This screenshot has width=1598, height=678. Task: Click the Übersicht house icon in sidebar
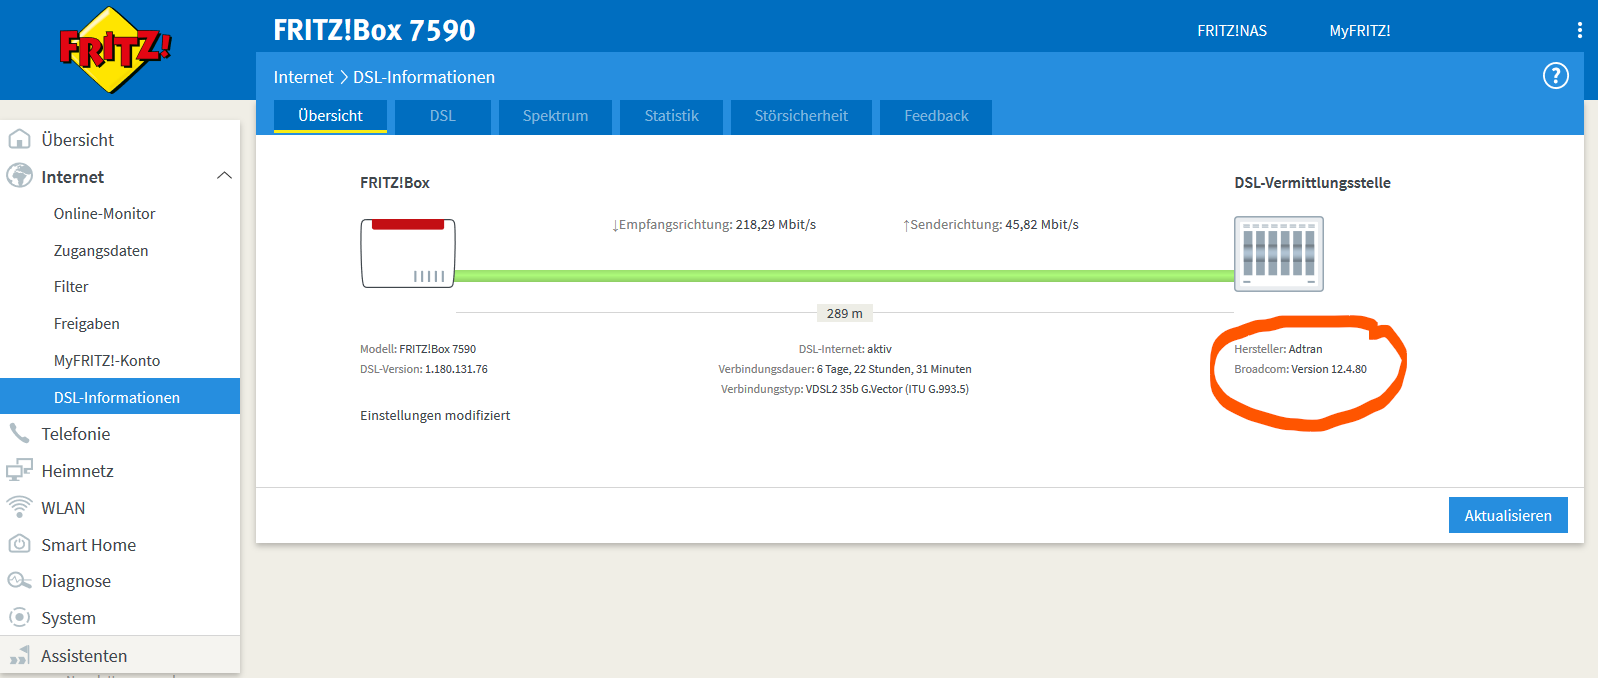[x=19, y=140]
